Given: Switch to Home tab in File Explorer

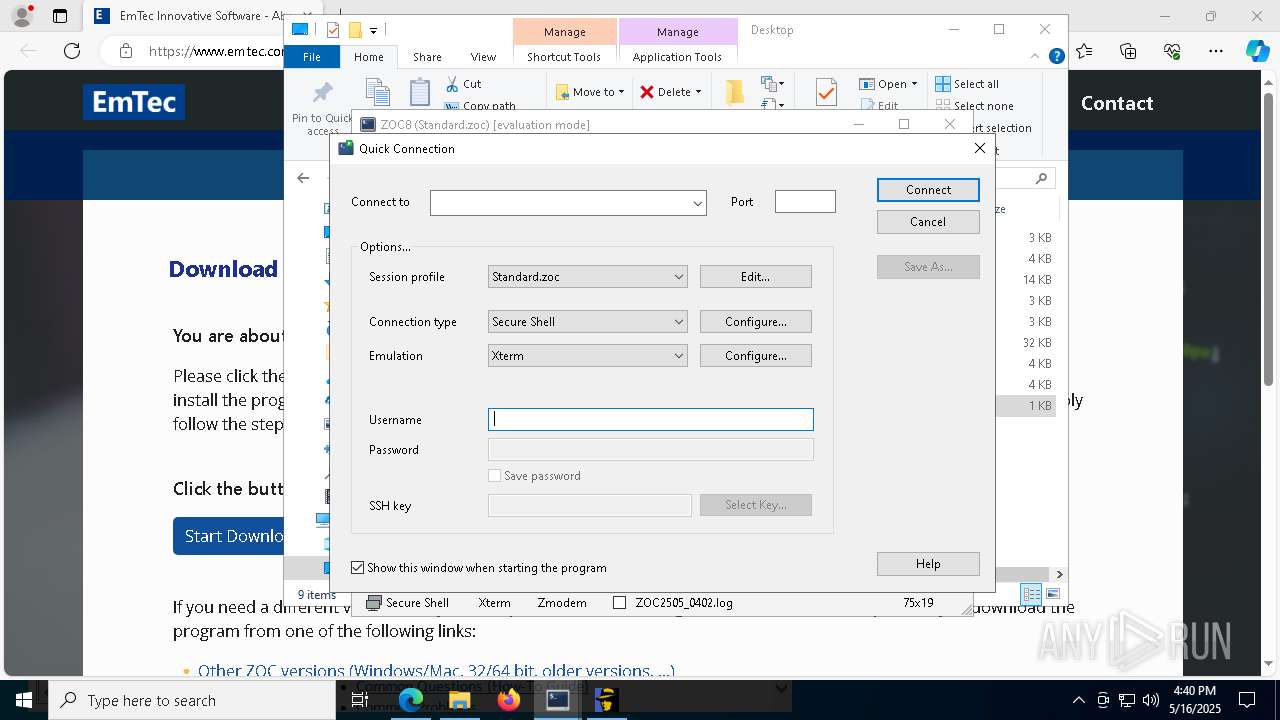Looking at the screenshot, I should coord(368,57).
